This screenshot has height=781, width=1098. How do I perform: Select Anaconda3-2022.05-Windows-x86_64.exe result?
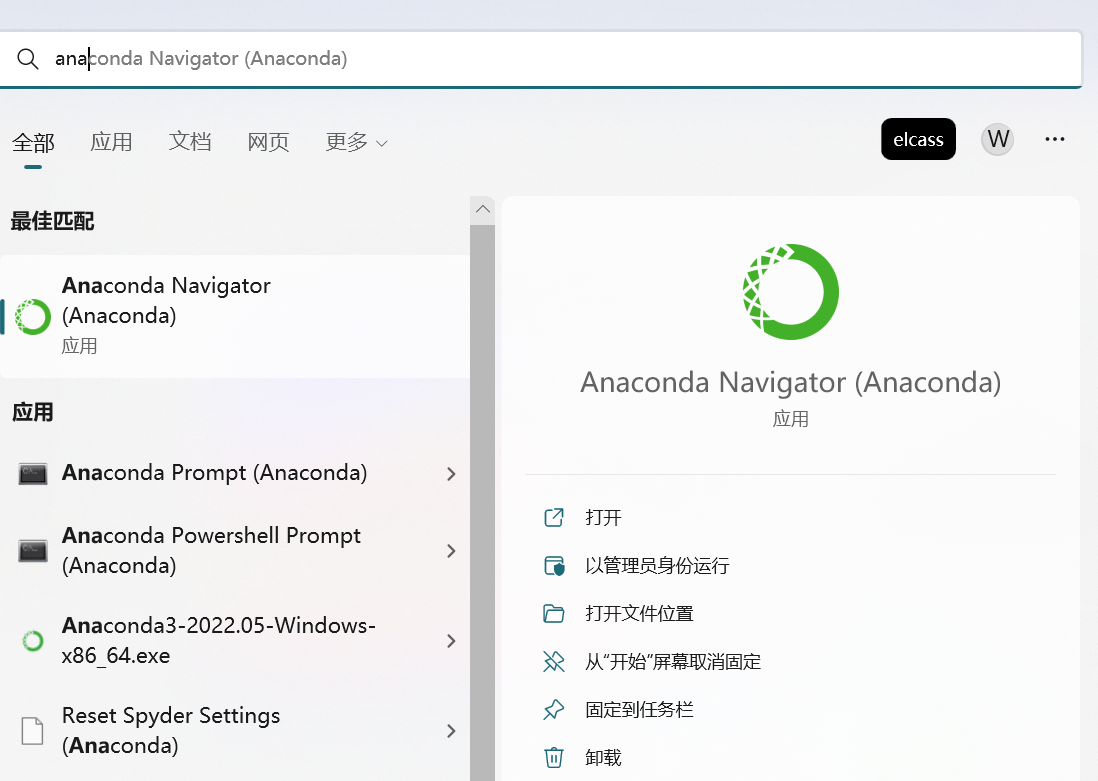(x=235, y=640)
